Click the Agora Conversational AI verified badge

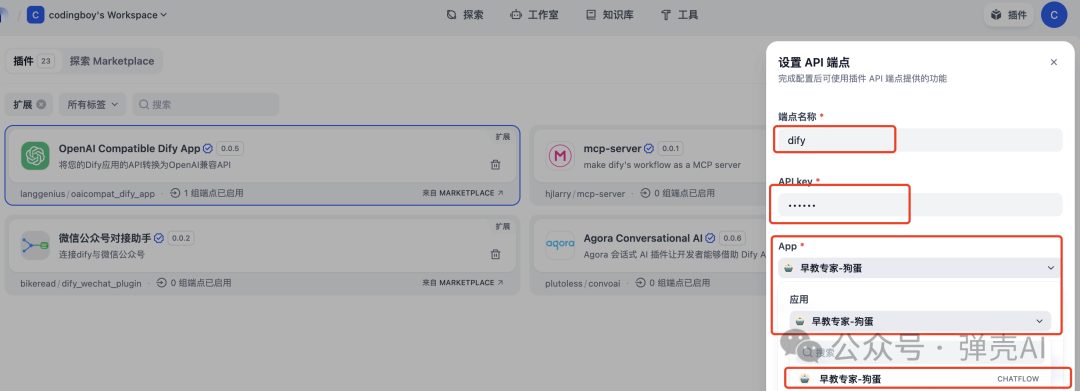point(709,238)
